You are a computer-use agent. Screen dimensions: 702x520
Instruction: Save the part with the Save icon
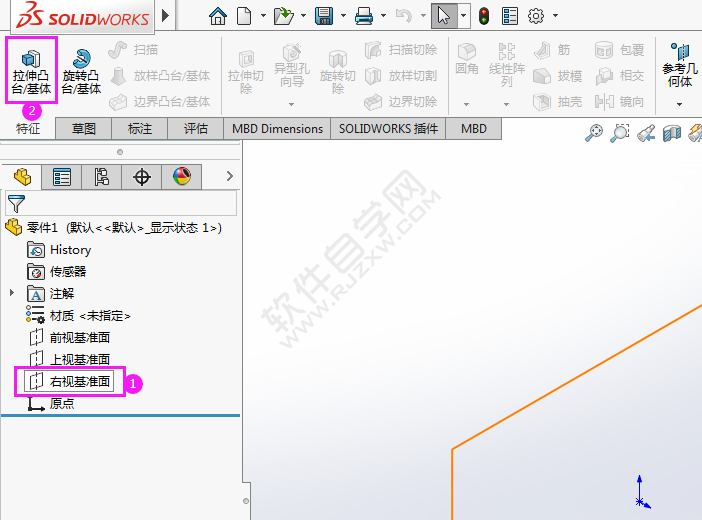coord(324,16)
